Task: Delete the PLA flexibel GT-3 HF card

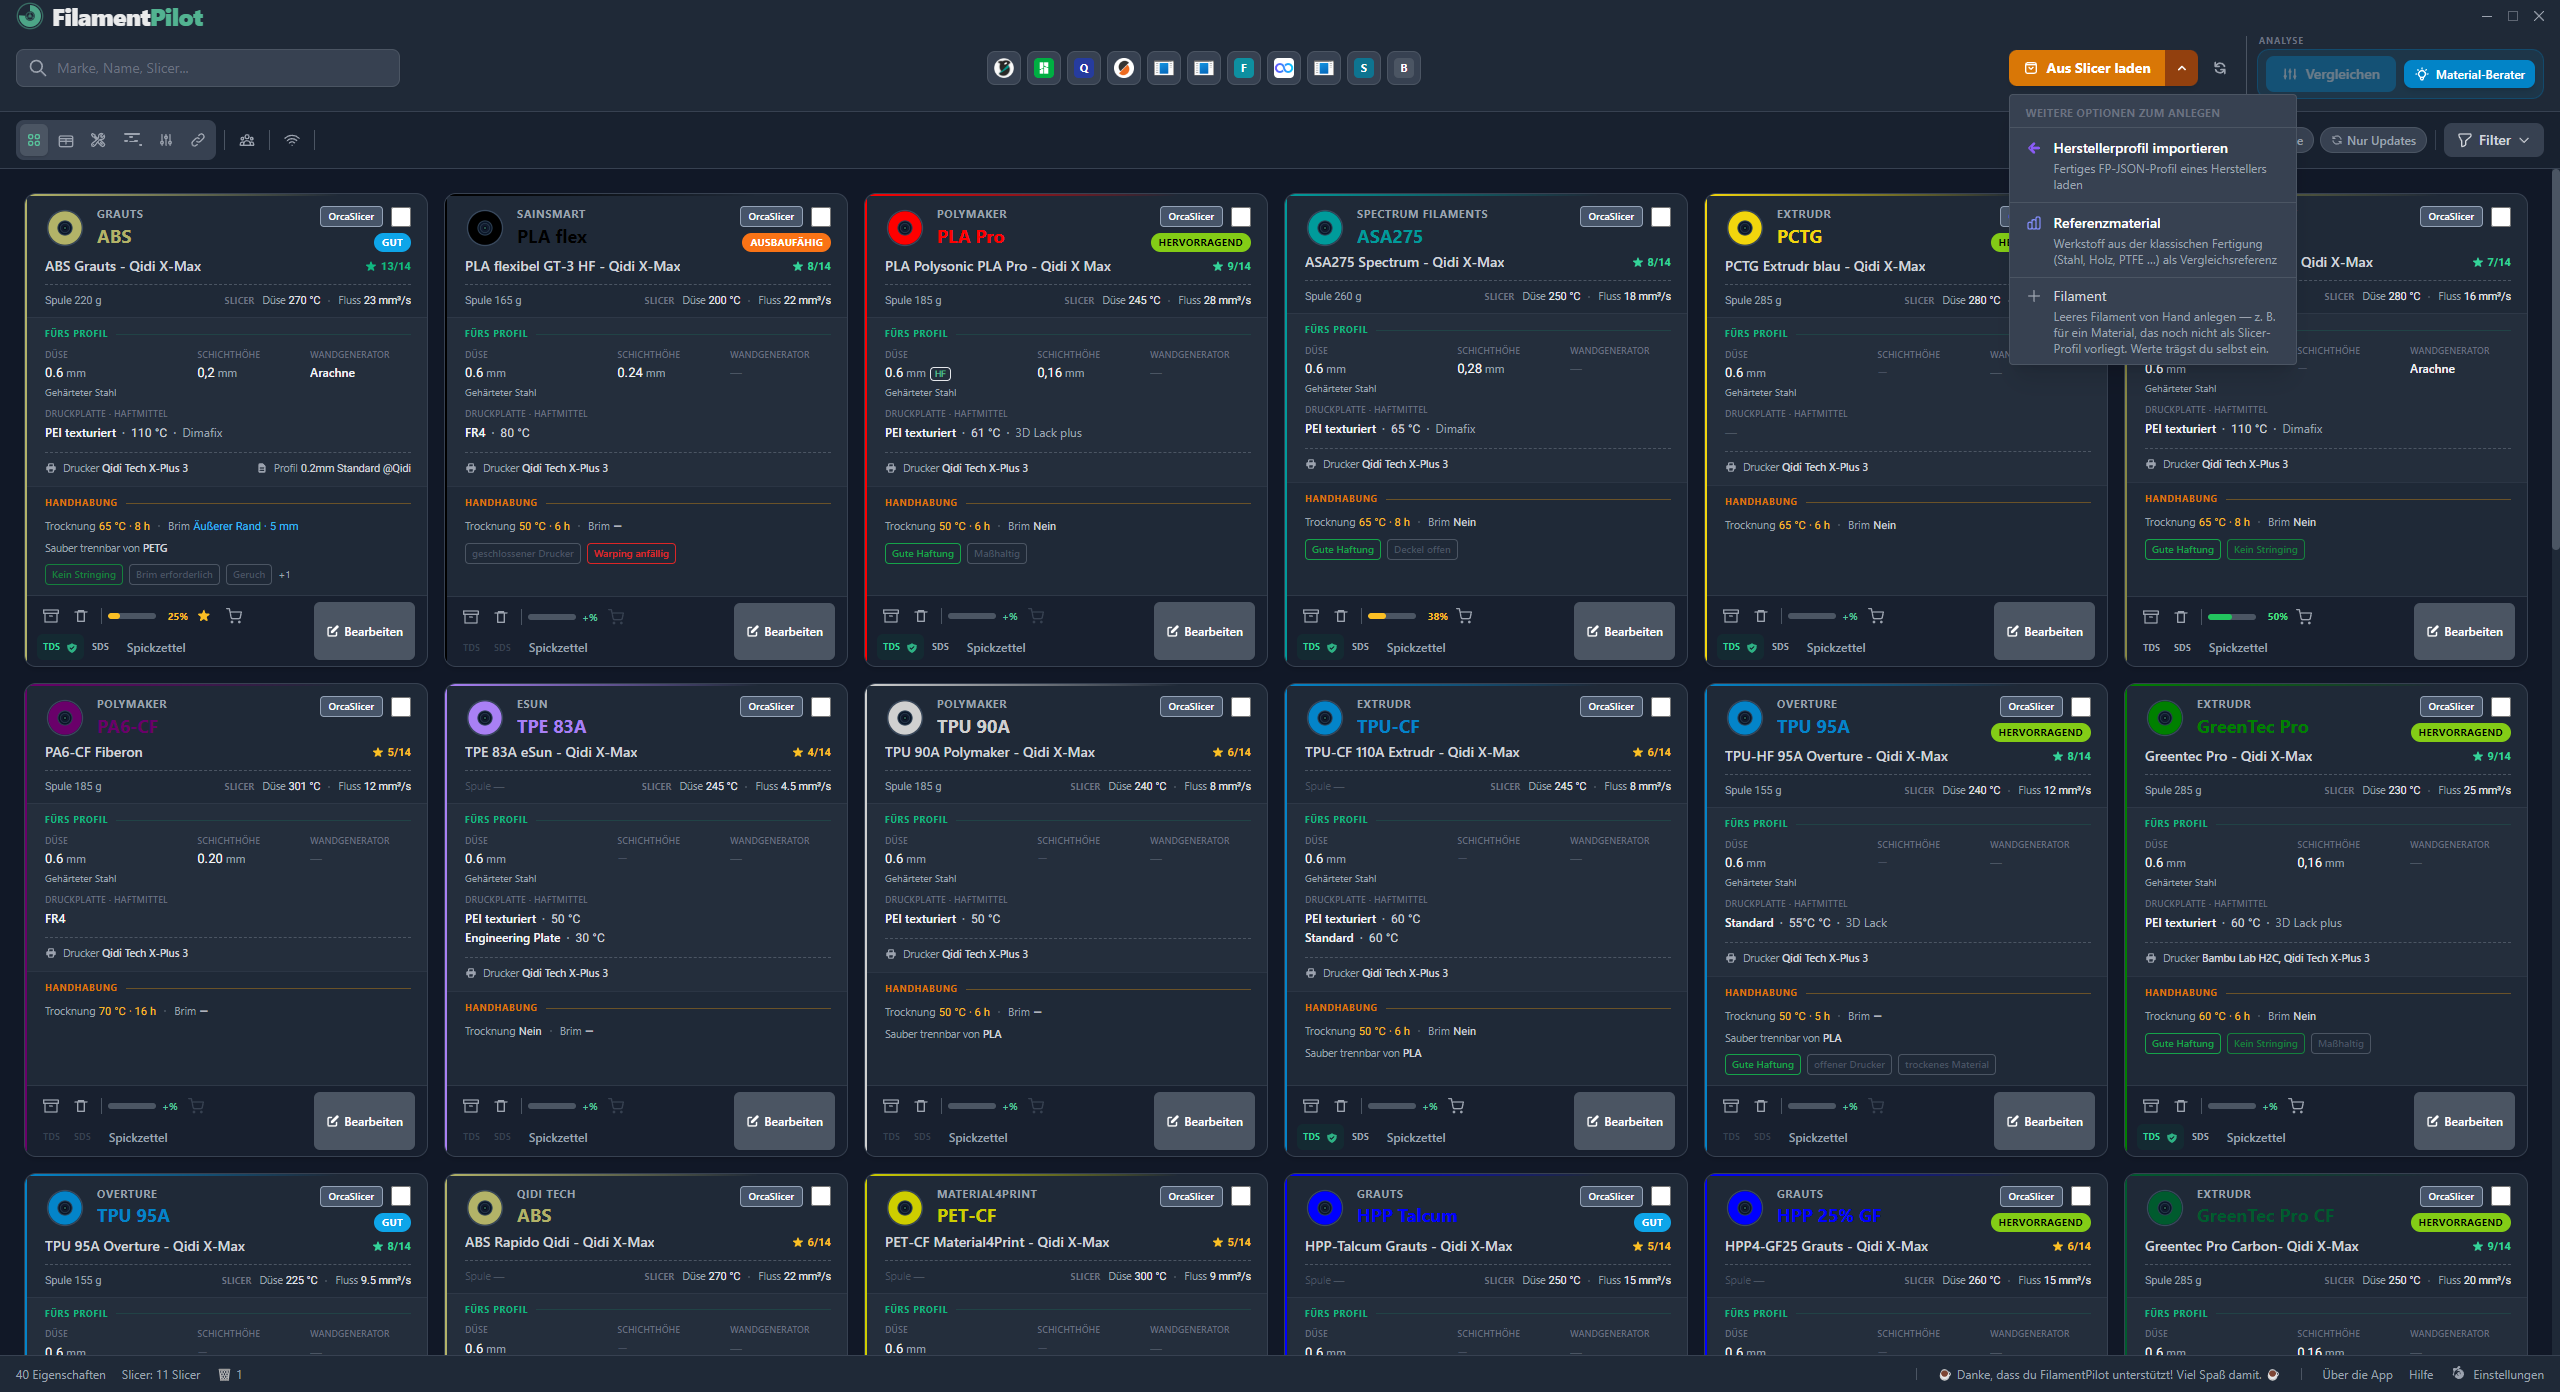Action: (501, 617)
